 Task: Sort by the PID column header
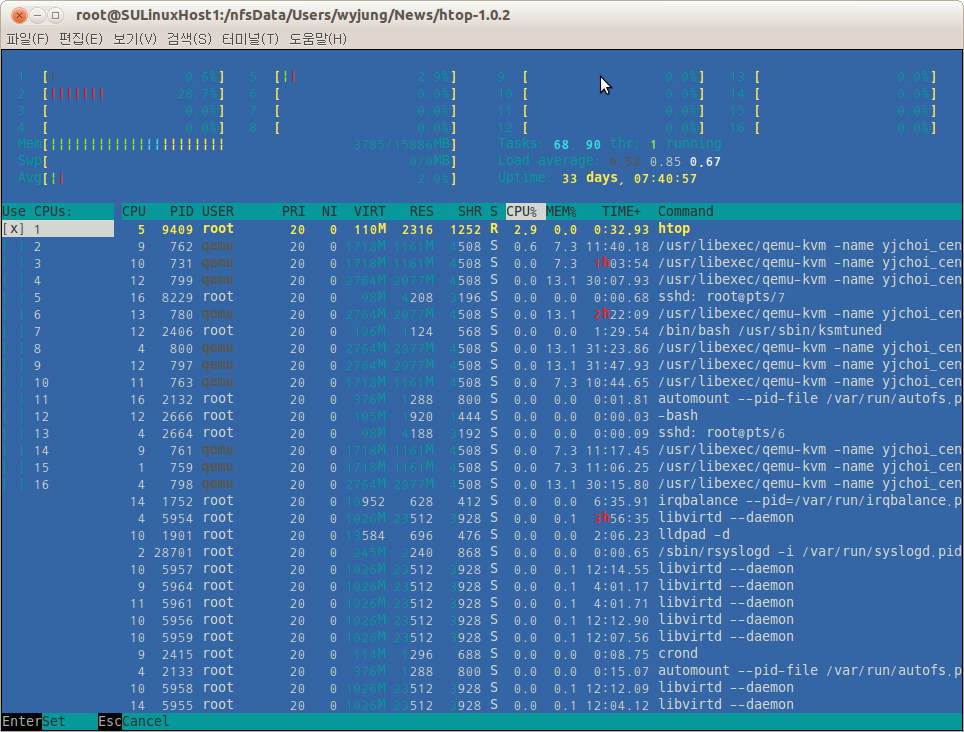coord(181,211)
